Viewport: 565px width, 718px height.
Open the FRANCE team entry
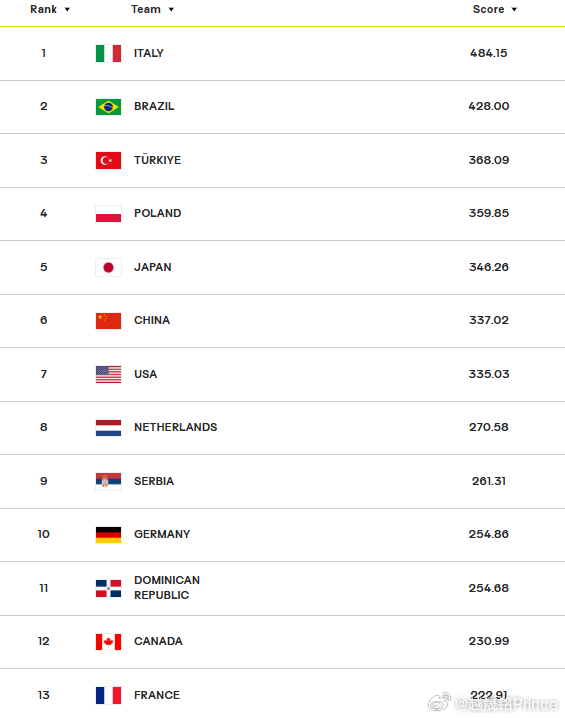[x=157, y=695]
